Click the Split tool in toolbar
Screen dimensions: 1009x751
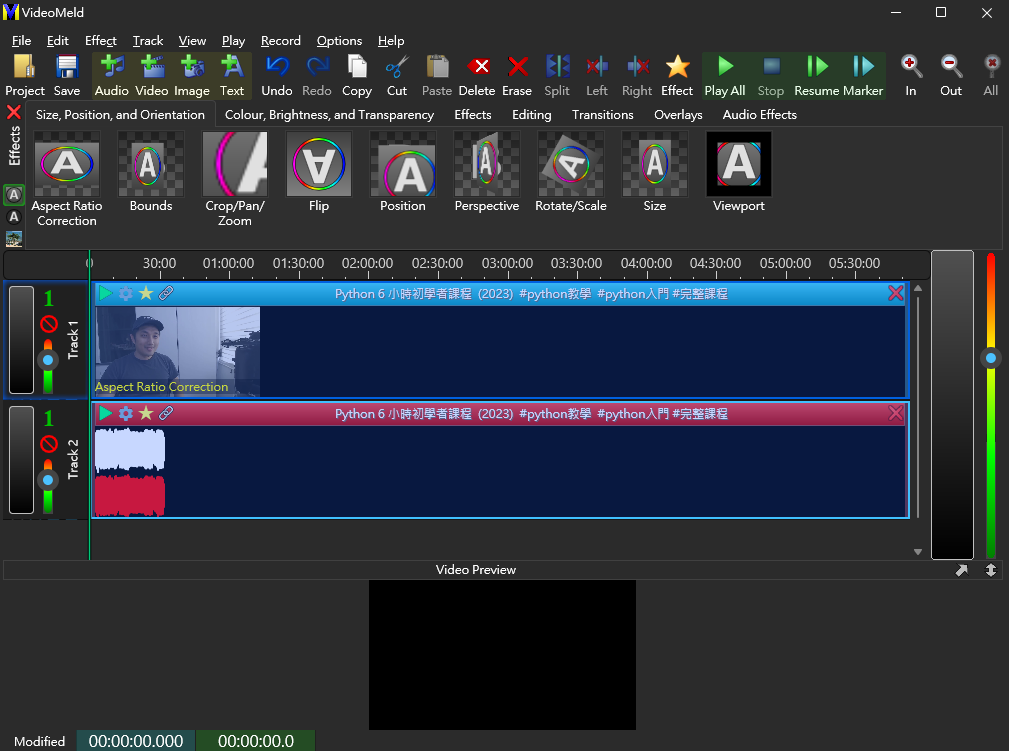[557, 75]
